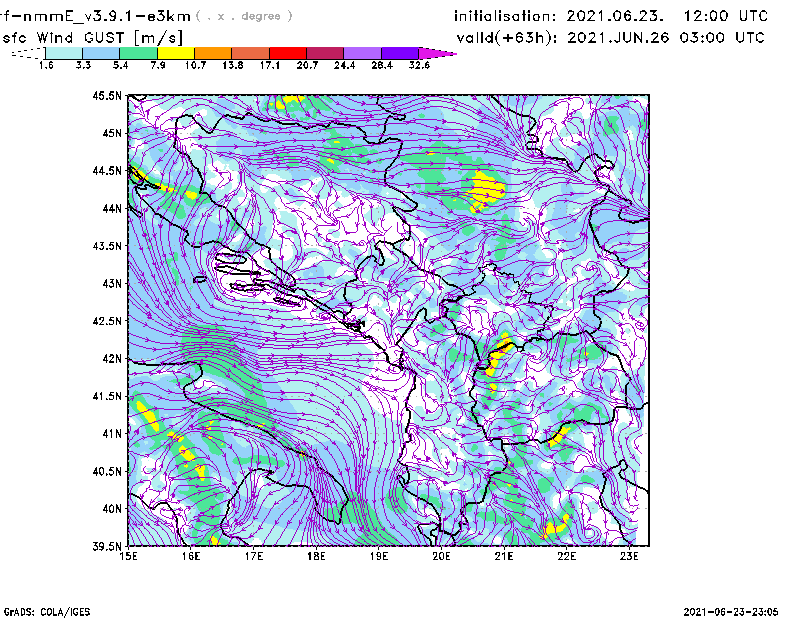
Task: Click the 44.5N latitude label
Action: pos(107,171)
